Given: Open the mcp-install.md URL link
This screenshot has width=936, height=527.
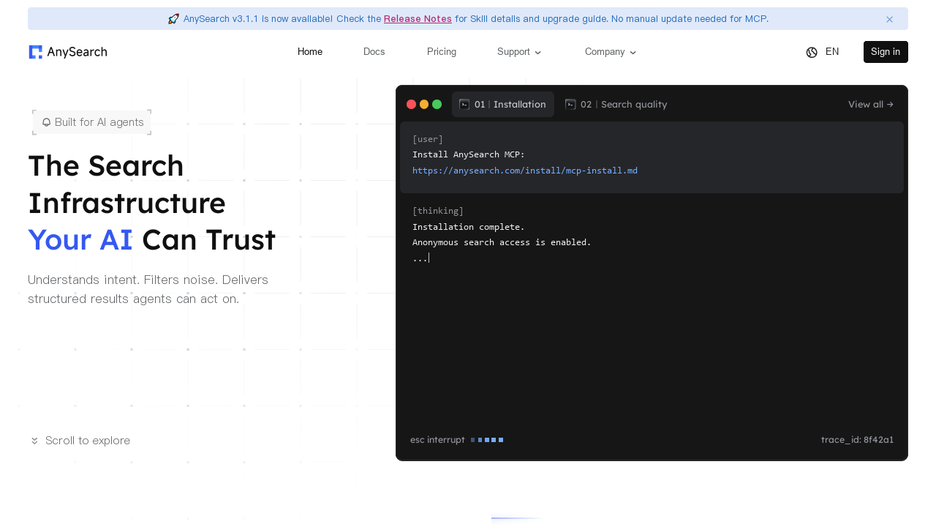Looking at the screenshot, I should pyautogui.click(x=525, y=171).
